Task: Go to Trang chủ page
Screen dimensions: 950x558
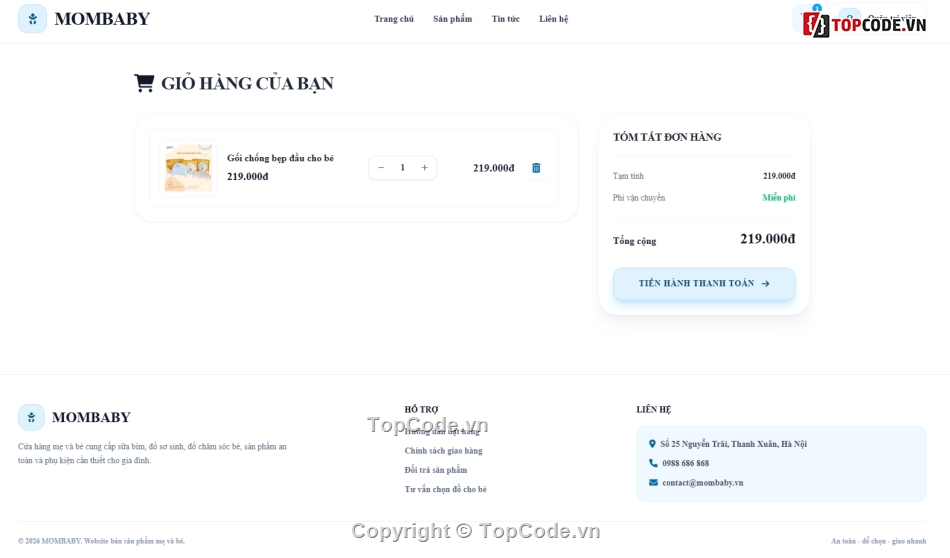Action: (x=394, y=19)
